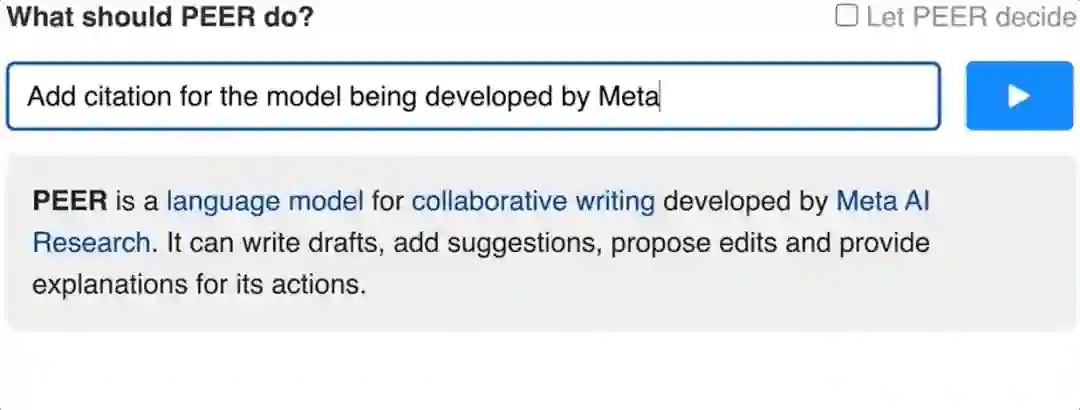Click 'developed by' in the description
Viewport: 1080px width, 410px height.
pos(745,202)
